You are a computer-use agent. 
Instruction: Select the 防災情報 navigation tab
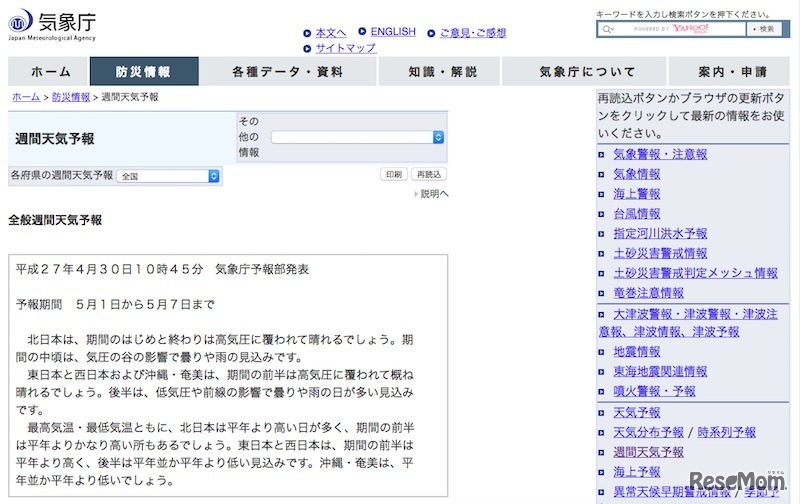point(144,71)
